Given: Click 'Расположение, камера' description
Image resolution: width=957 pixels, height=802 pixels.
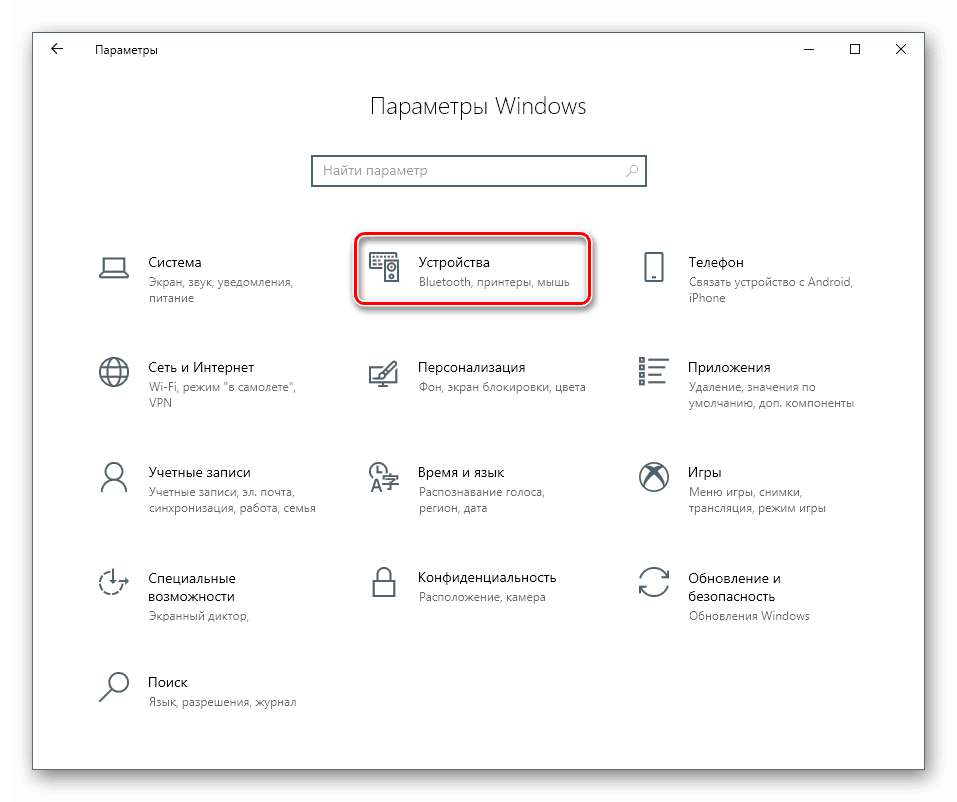Looking at the screenshot, I should pos(482,597).
